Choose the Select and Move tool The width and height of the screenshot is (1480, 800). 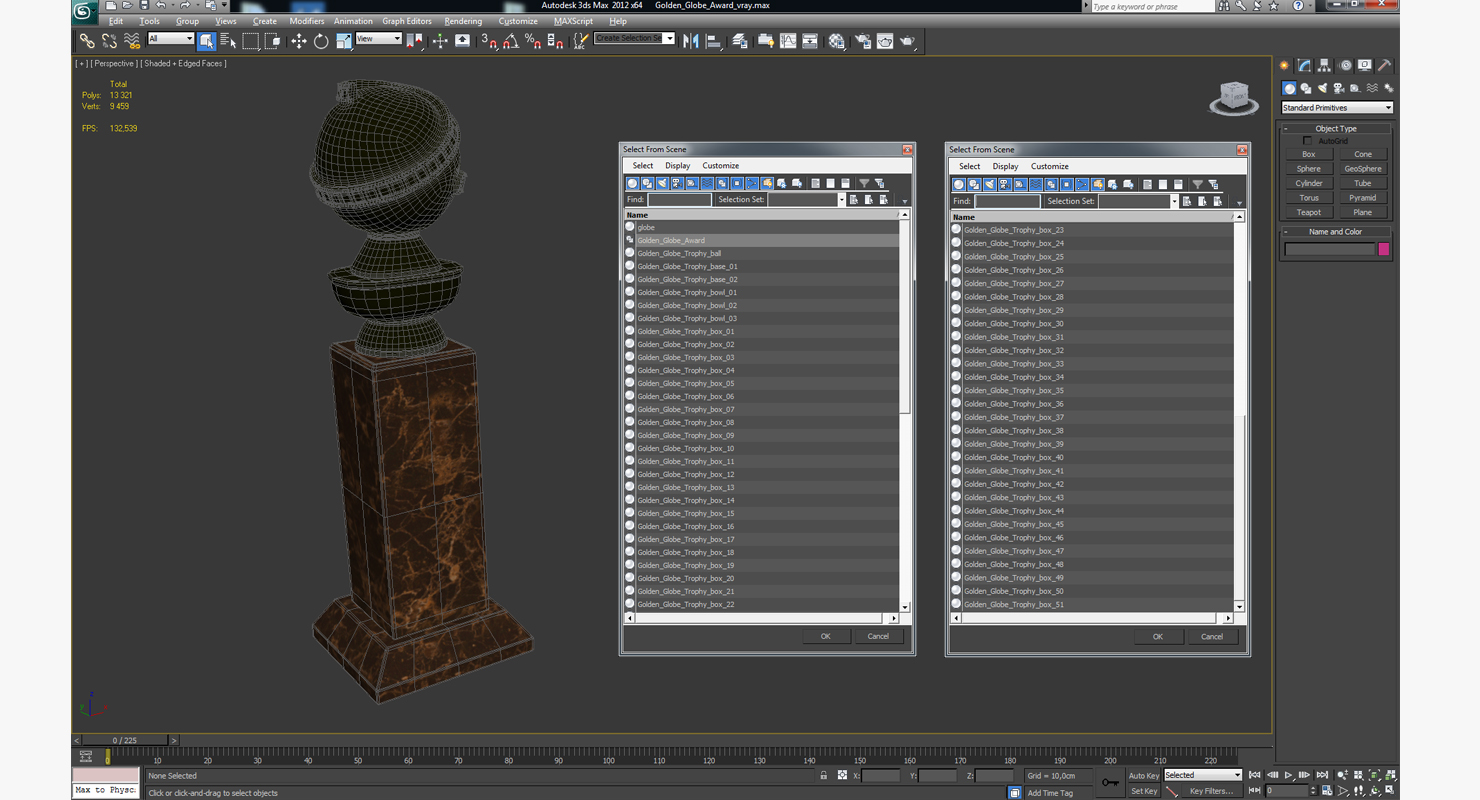pyautogui.click(x=298, y=41)
